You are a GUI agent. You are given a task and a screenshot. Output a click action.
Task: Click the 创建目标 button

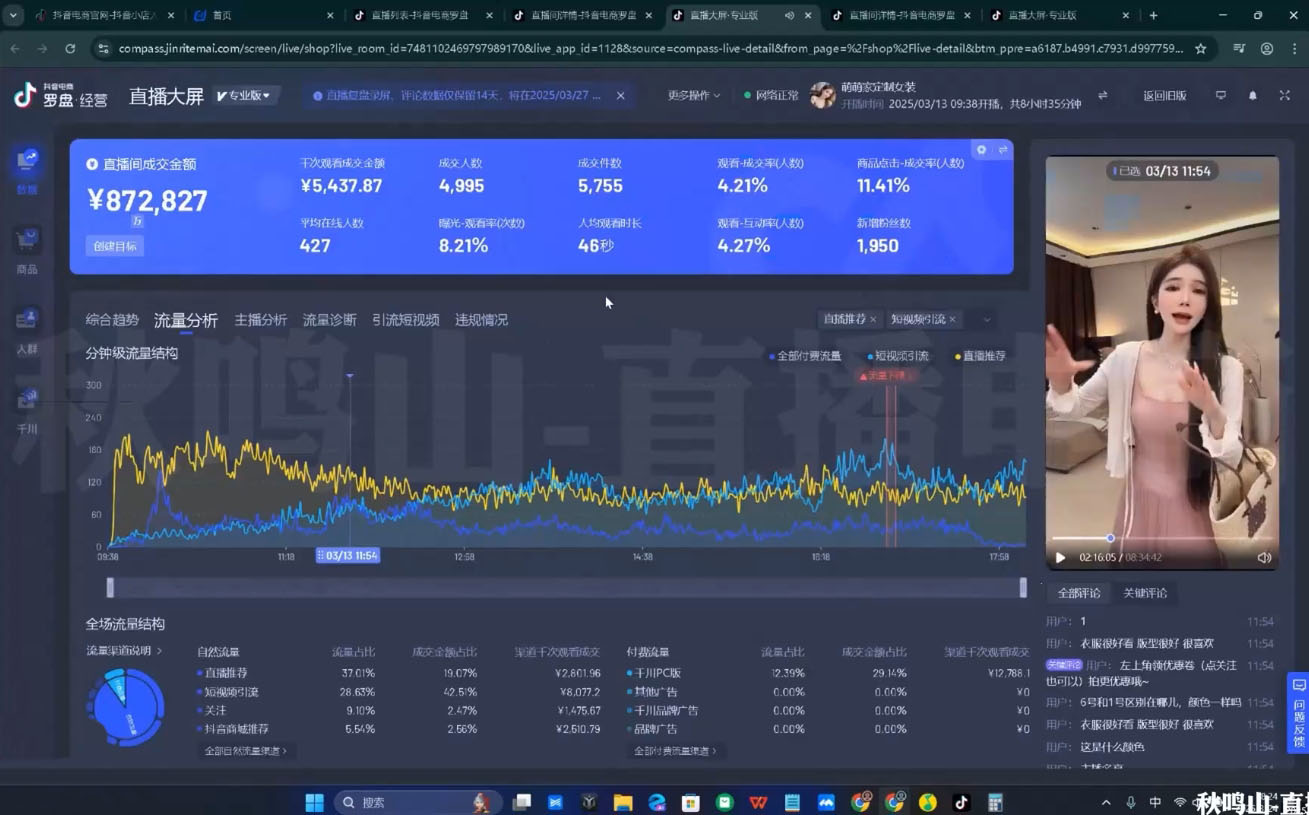pos(115,246)
